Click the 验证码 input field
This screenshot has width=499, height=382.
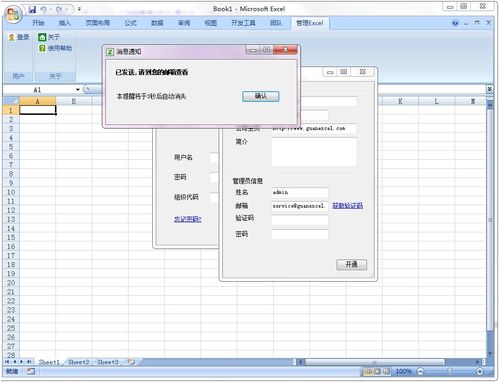click(x=300, y=220)
